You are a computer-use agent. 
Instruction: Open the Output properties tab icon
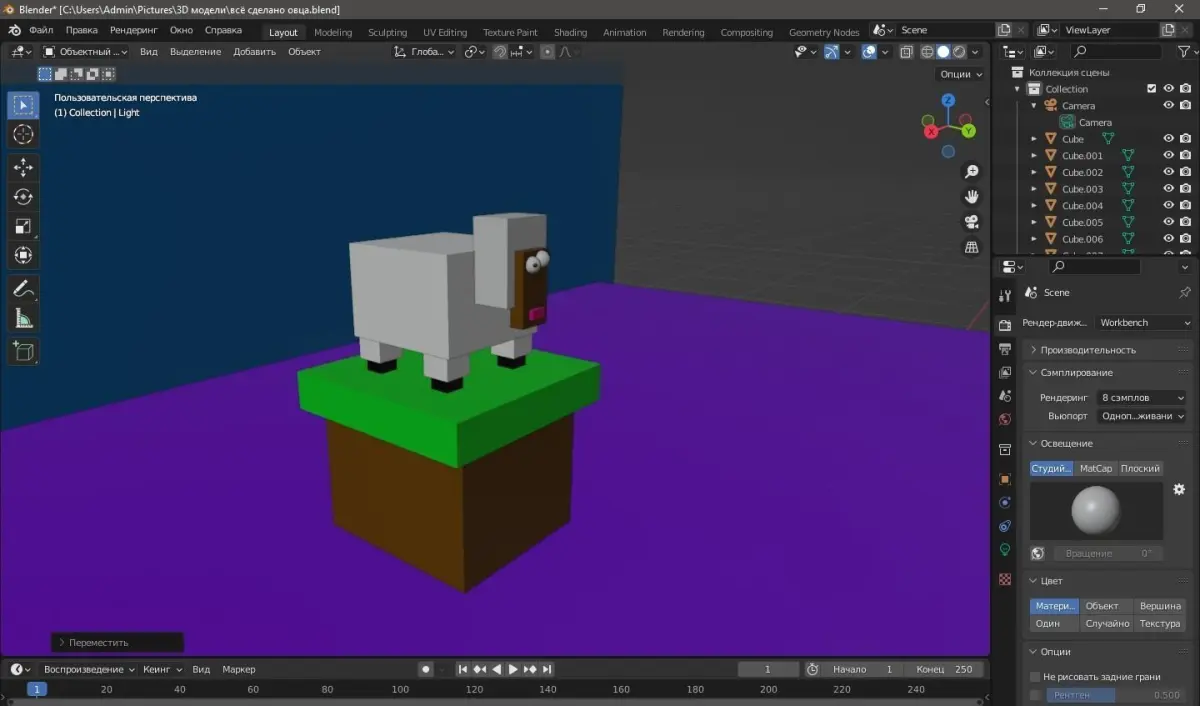tap(1005, 349)
